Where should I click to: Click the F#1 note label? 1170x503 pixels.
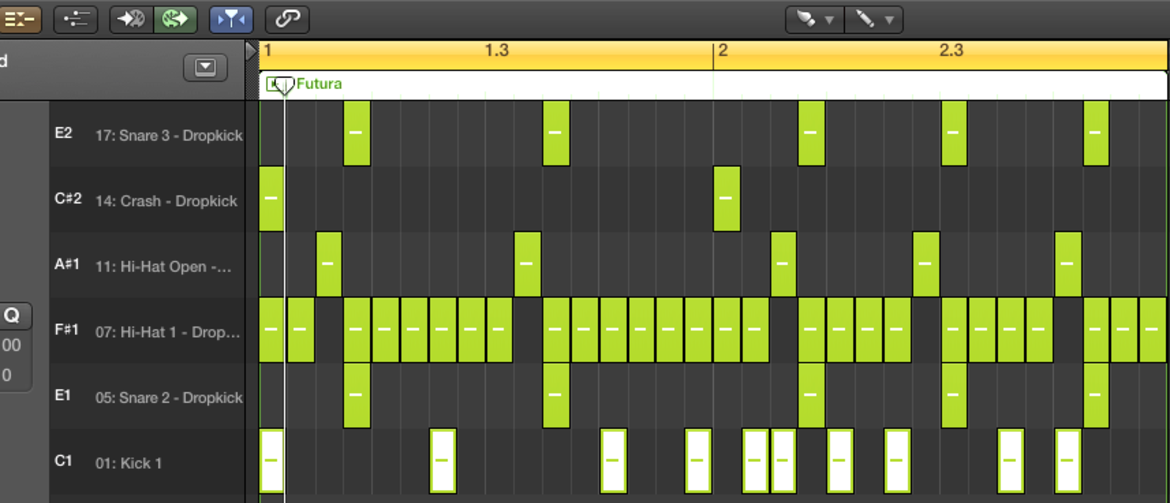(67, 331)
